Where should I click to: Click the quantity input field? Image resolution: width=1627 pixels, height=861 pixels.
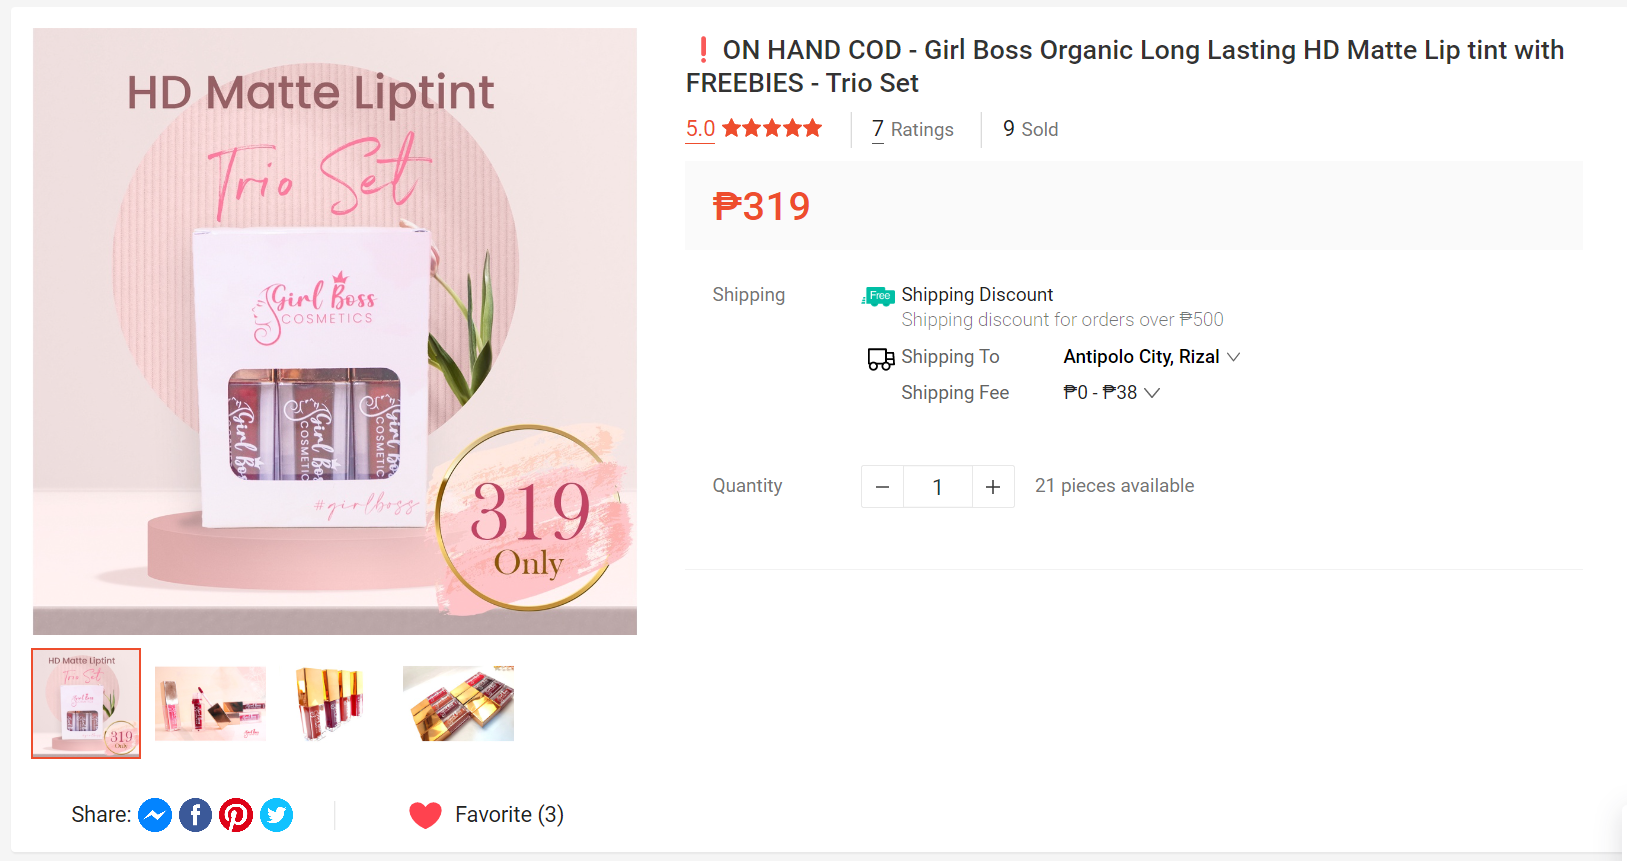tap(937, 487)
